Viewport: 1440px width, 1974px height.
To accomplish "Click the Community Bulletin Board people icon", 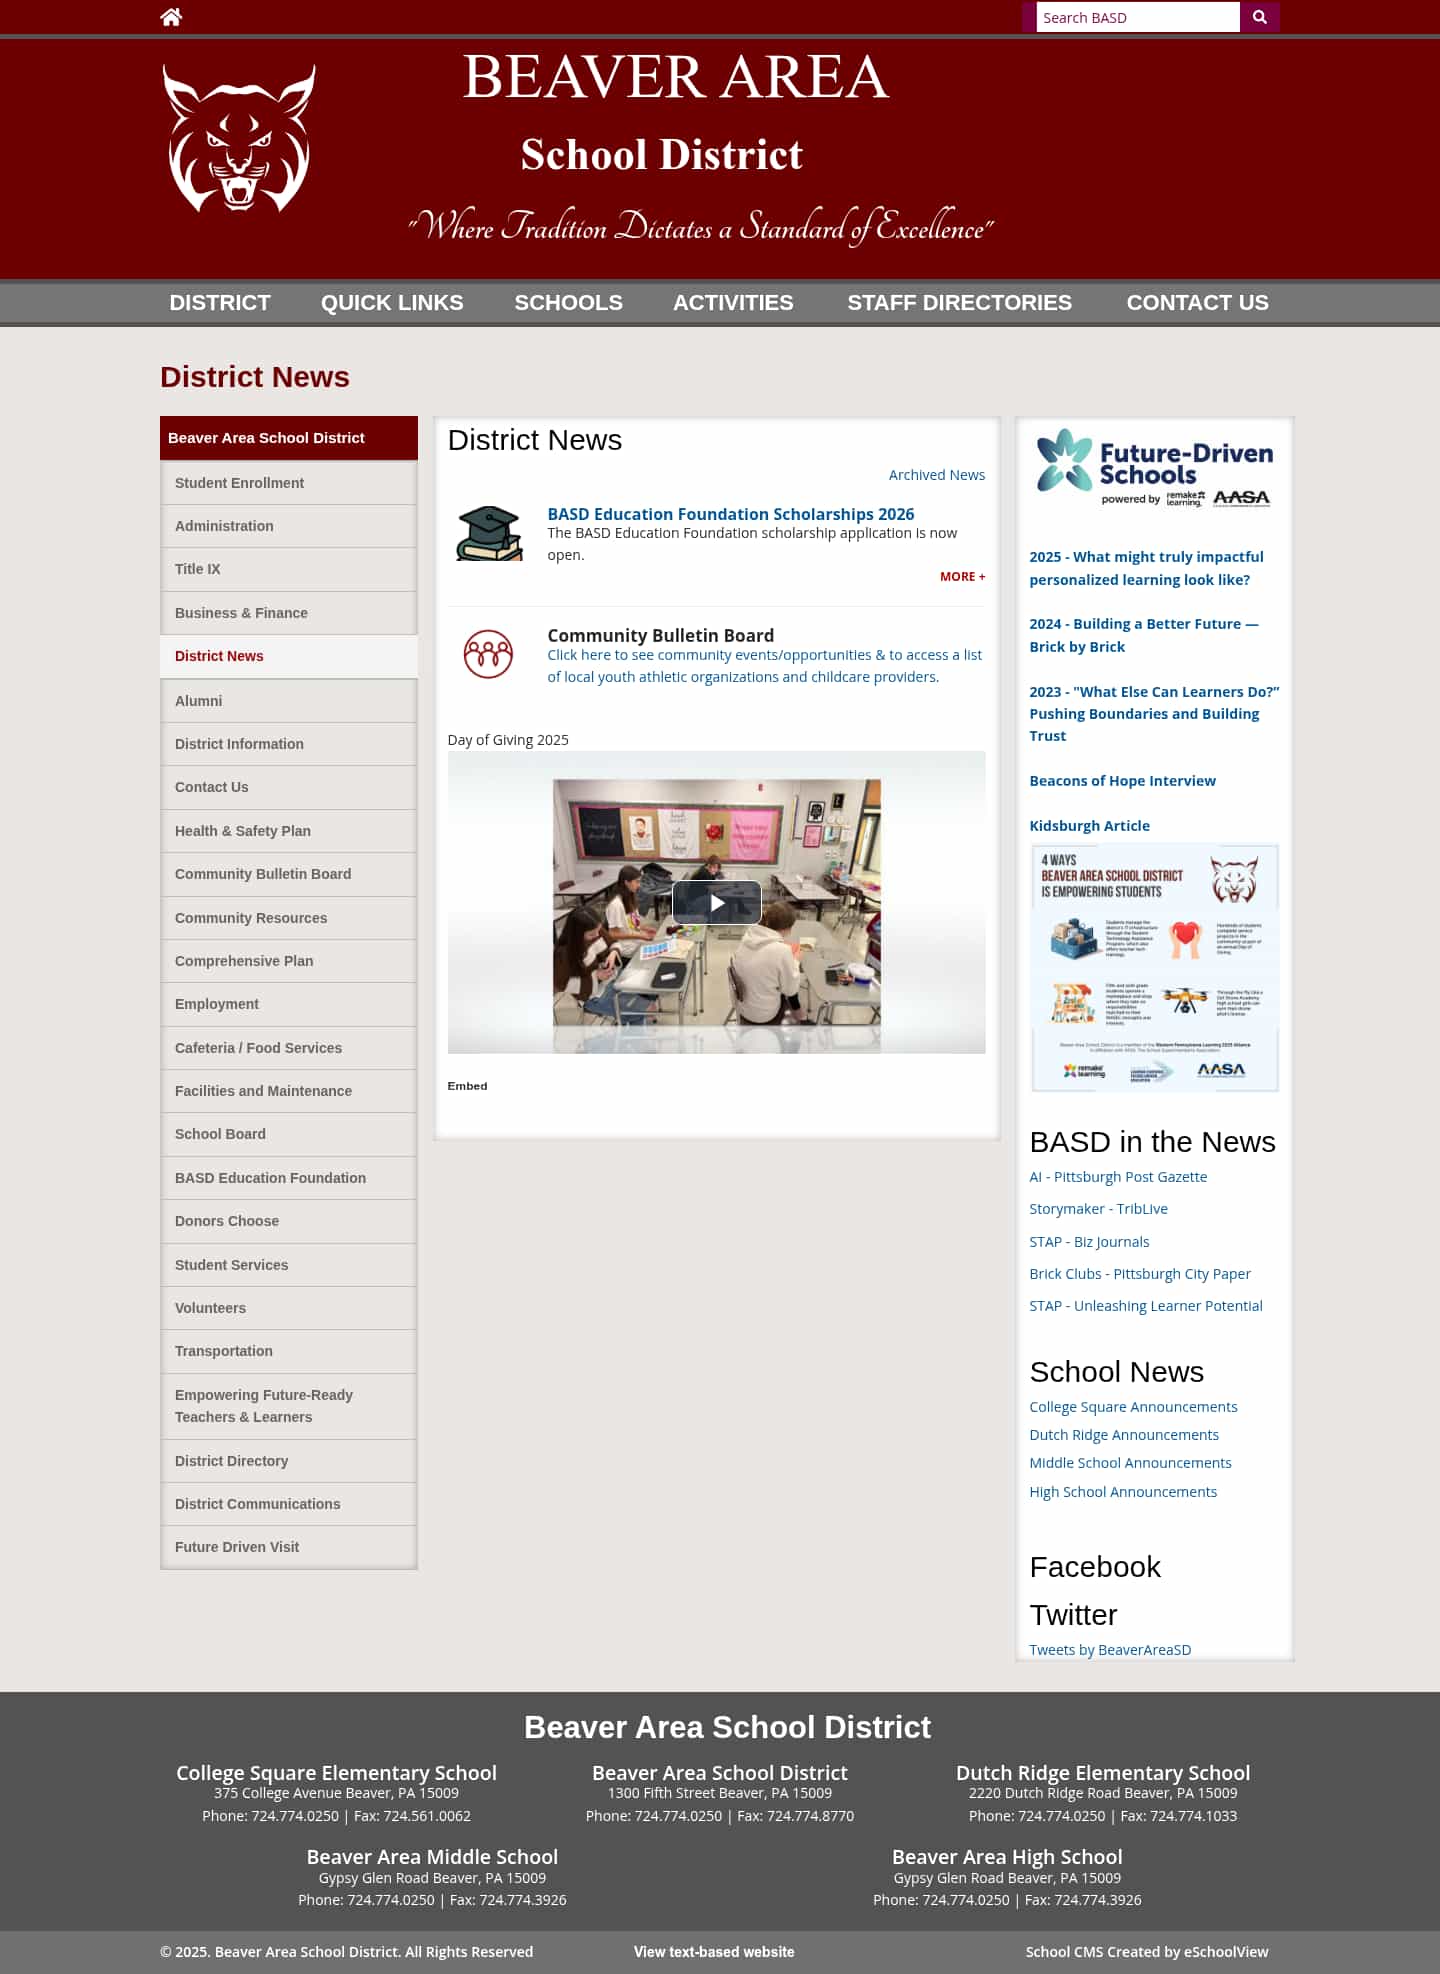I will (x=488, y=654).
